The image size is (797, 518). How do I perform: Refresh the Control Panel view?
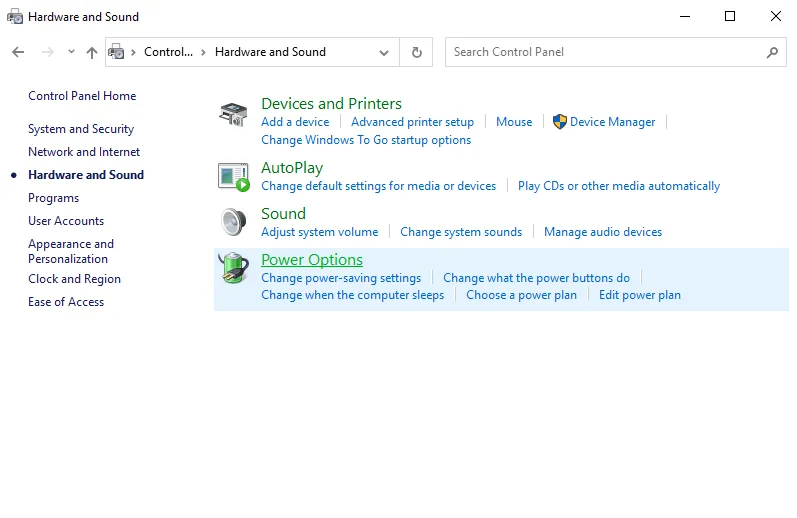[x=416, y=52]
